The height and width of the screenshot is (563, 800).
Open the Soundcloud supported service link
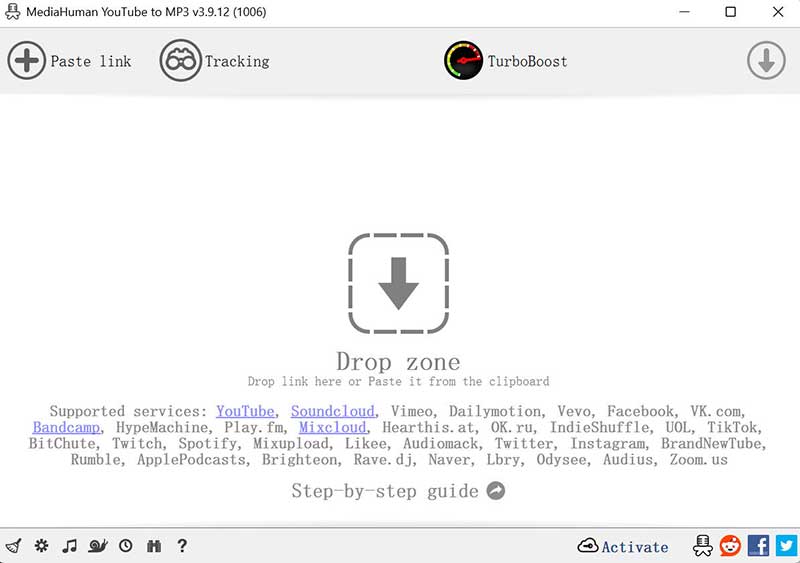(333, 411)
